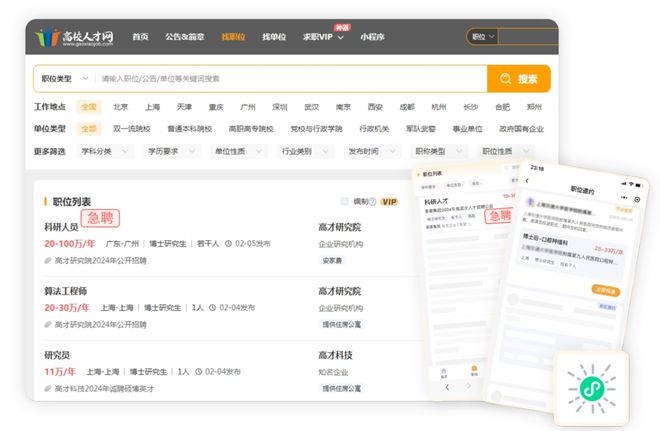
Task: Click the clock icon before 02-05发布
Action: (229, 244)
